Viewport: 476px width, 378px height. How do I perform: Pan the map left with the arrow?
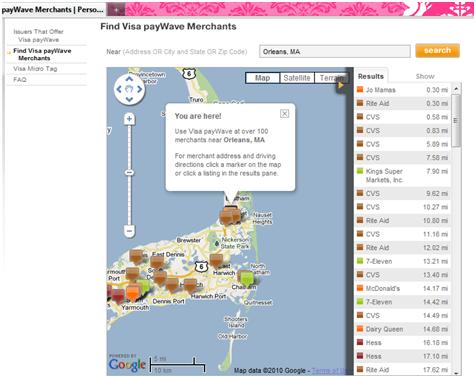click(119, 89)
